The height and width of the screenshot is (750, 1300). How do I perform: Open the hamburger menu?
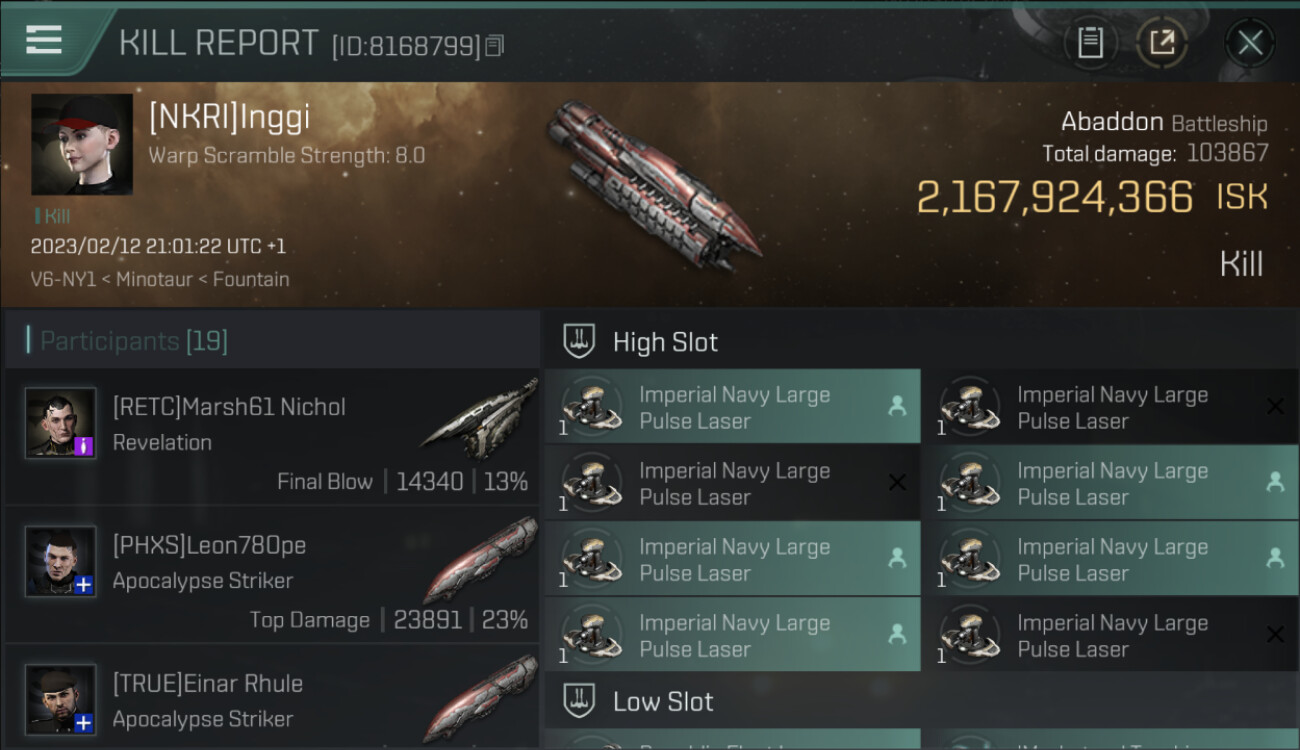pos(44,40)
